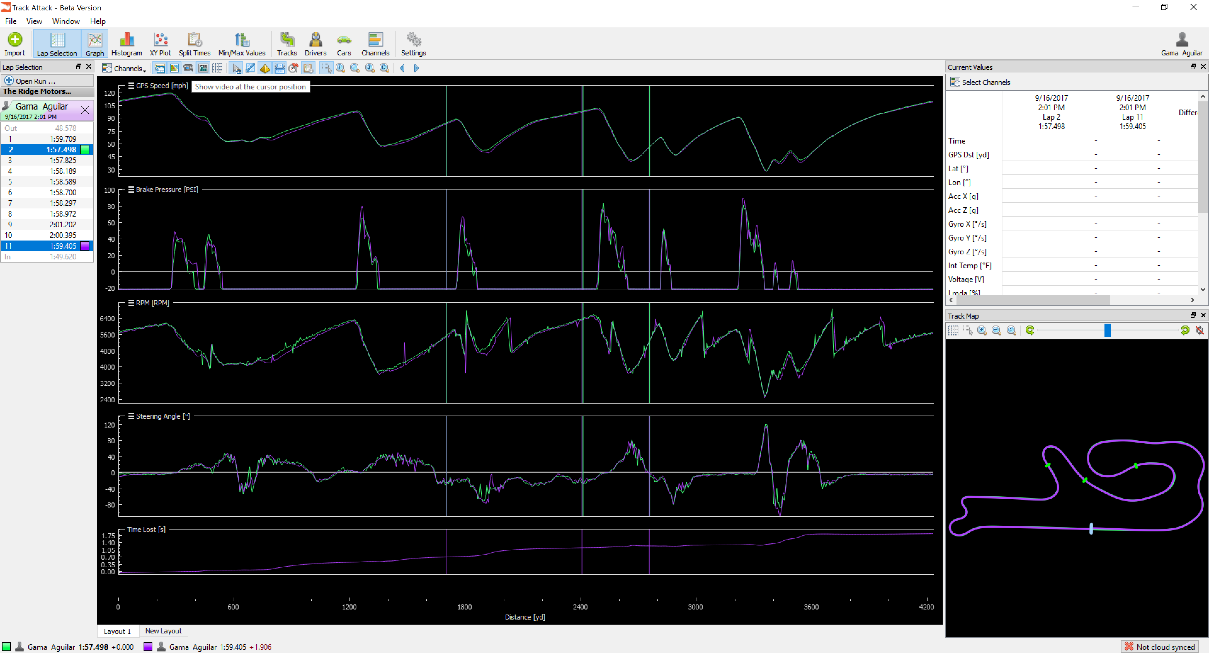Click the pointer cursor tool in graph toolbar
Viewport: 1209px width, 653px height.
point(236,68)
